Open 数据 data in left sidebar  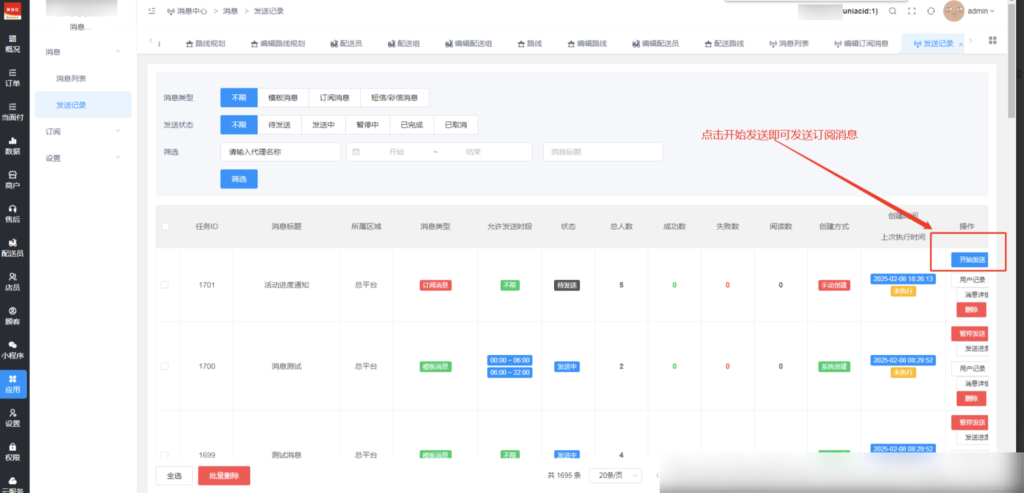click(12, 145)
